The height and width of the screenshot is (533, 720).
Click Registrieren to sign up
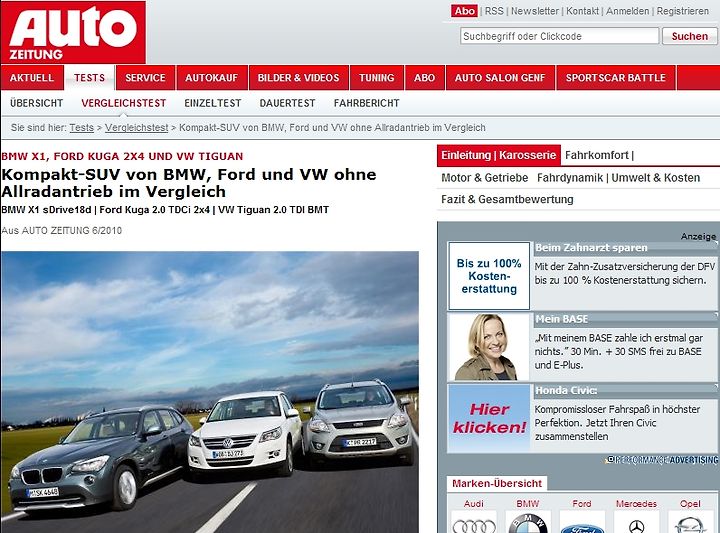[x=682, y=11]
